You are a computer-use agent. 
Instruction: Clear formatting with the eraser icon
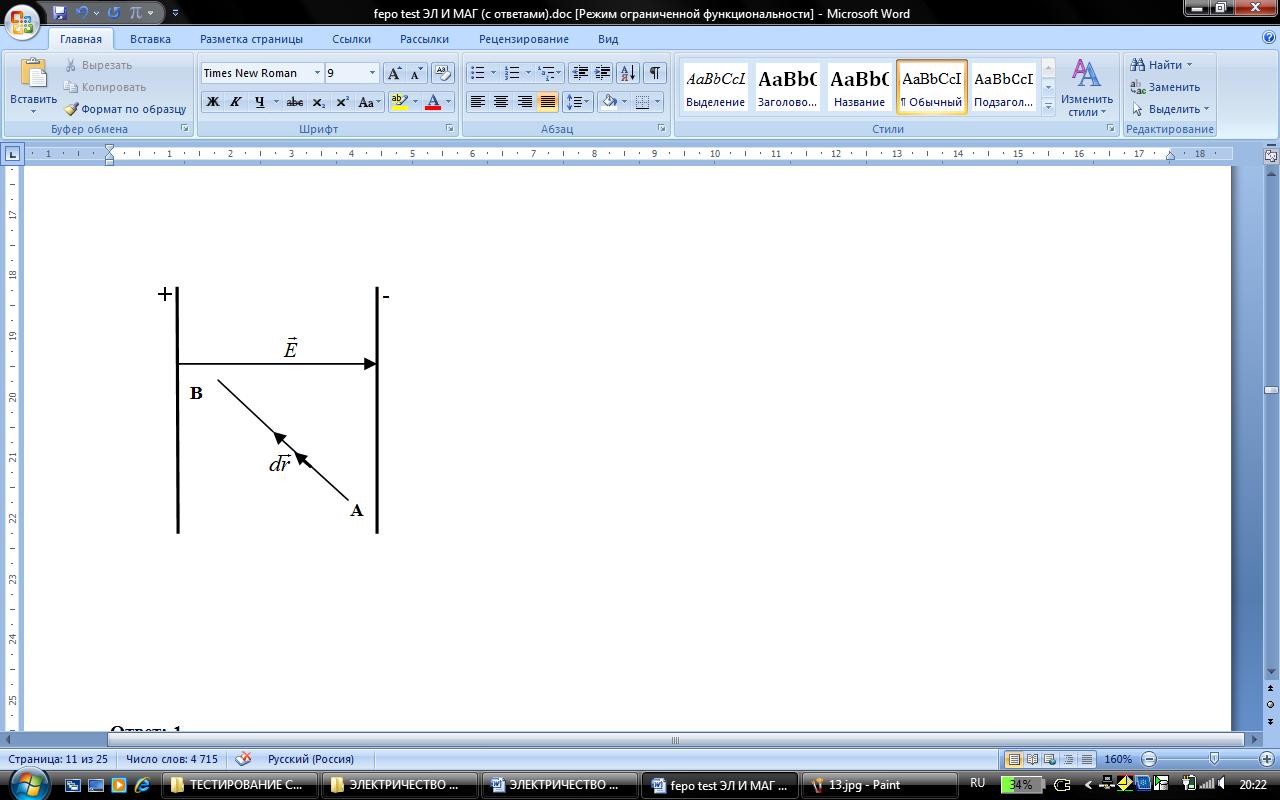pos(443,73)
